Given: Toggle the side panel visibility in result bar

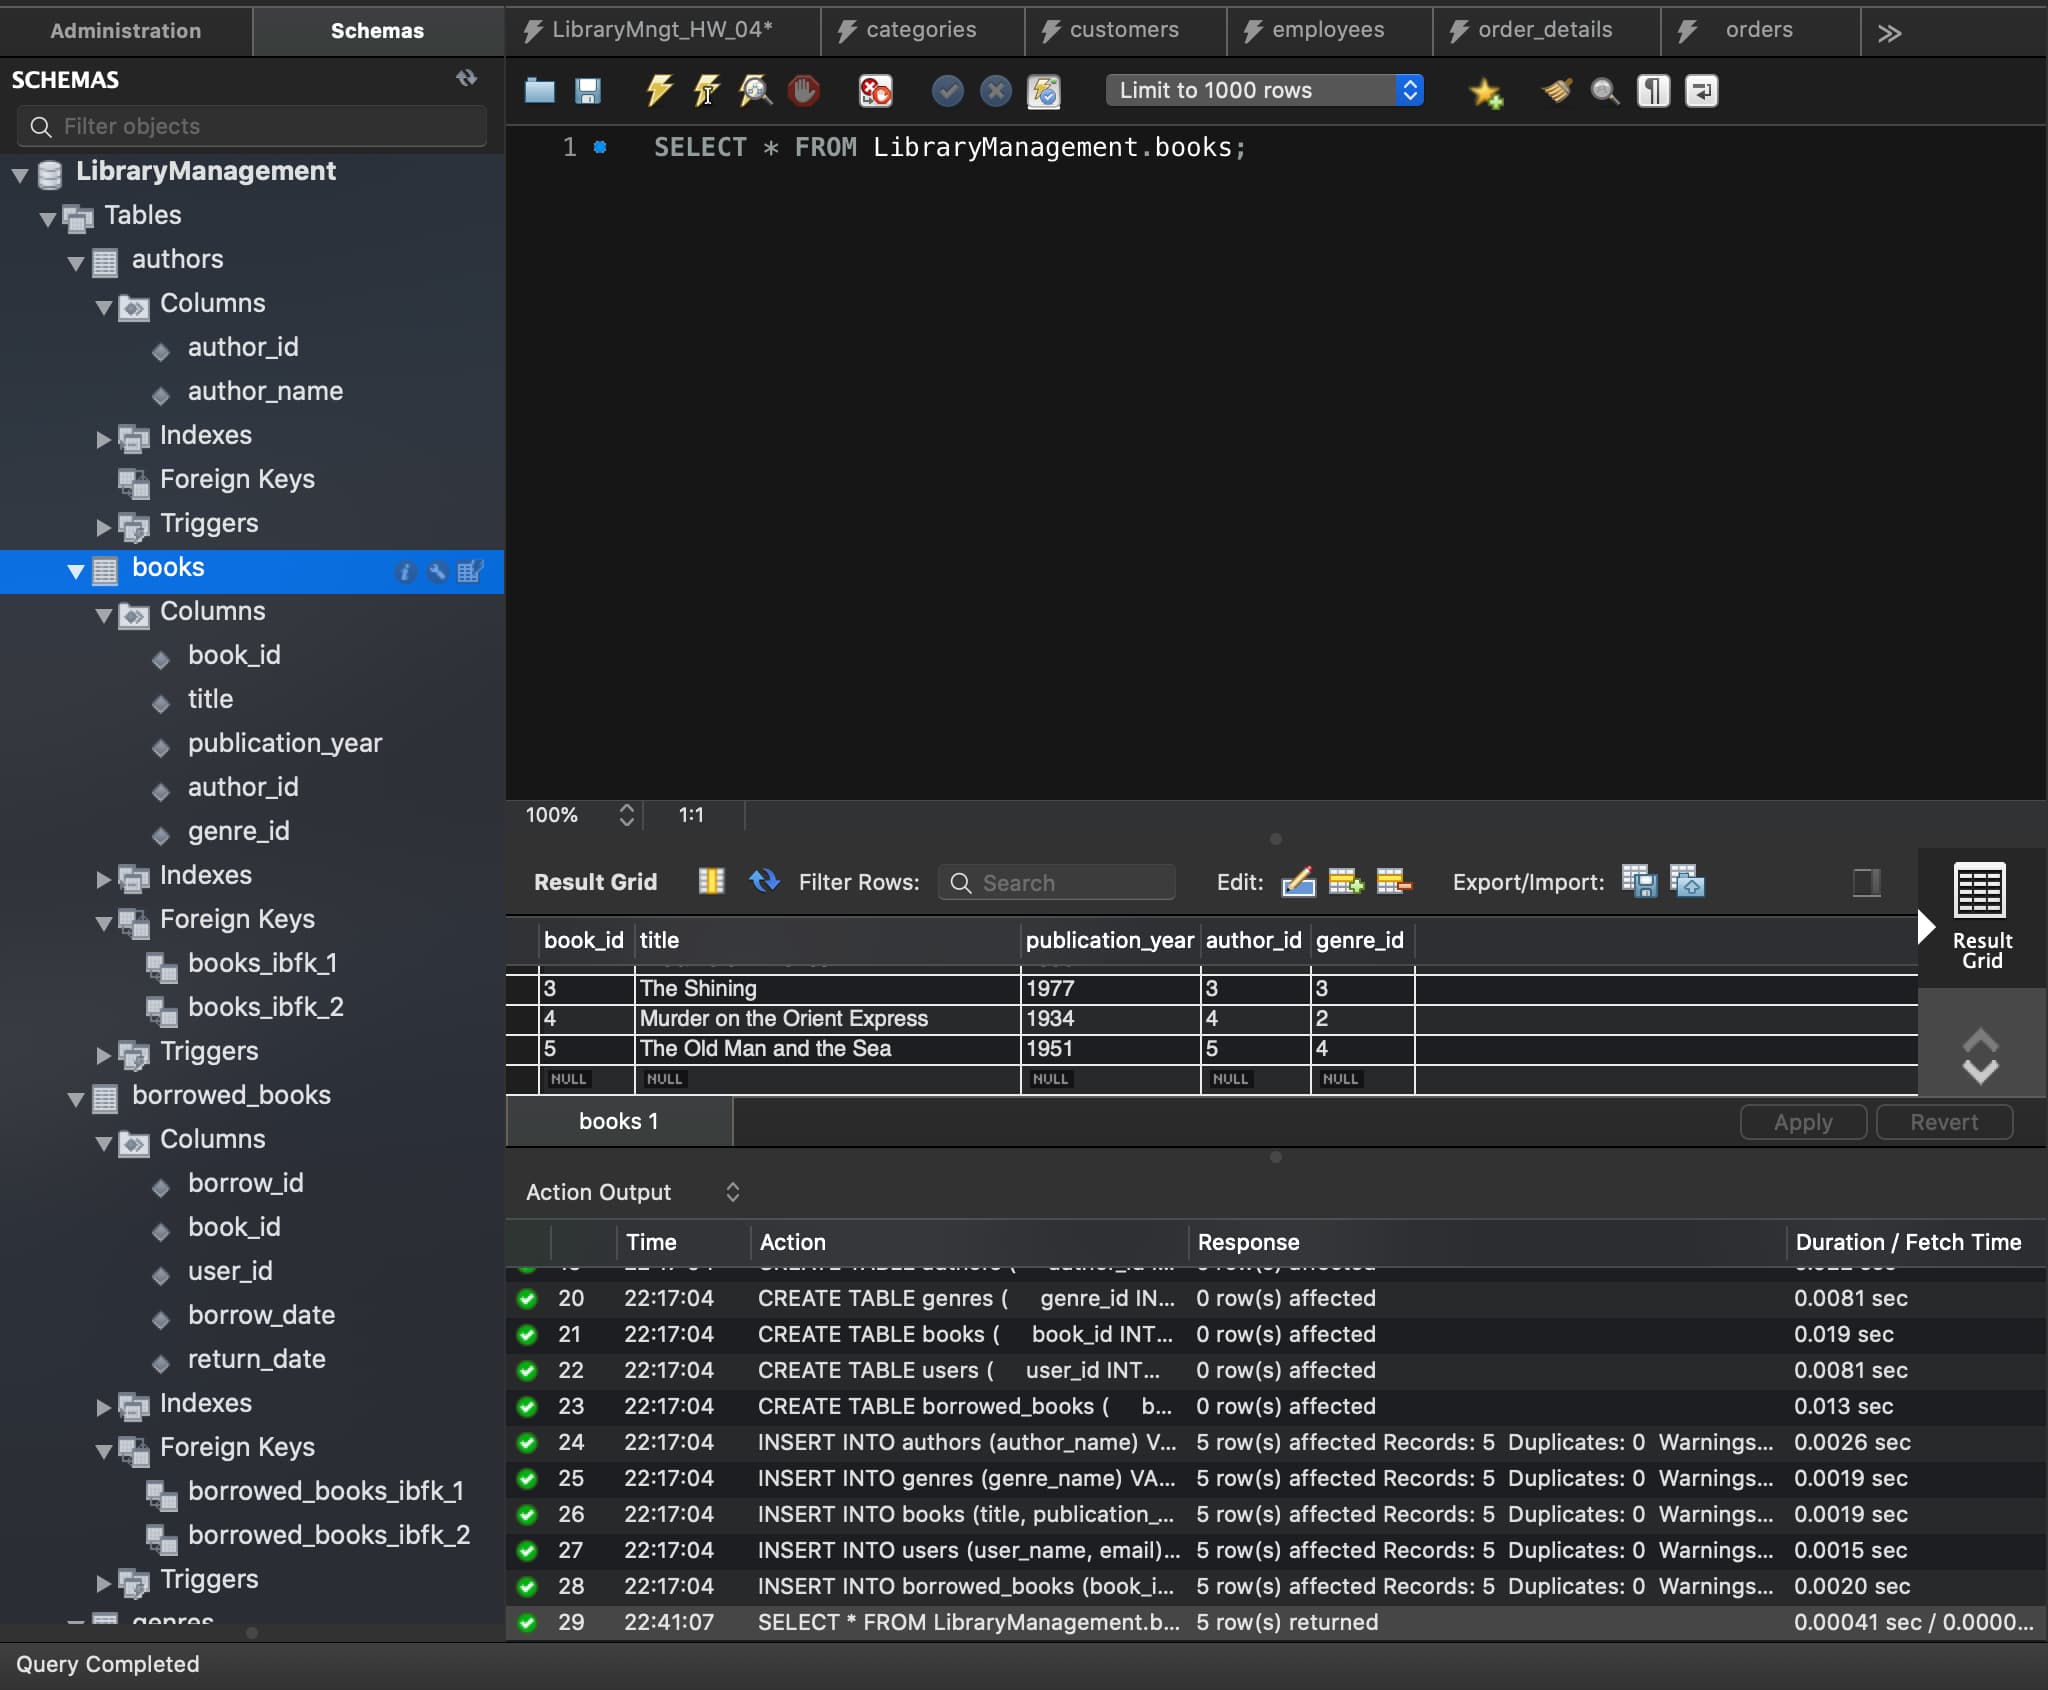Looking at the screenshot, I should coord(1866,882).
